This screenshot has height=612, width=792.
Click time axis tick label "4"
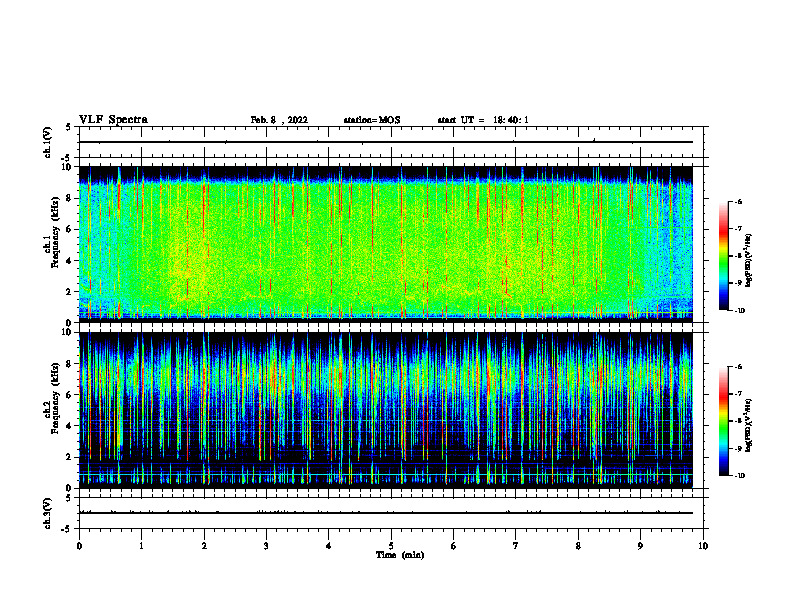point(329,546)
